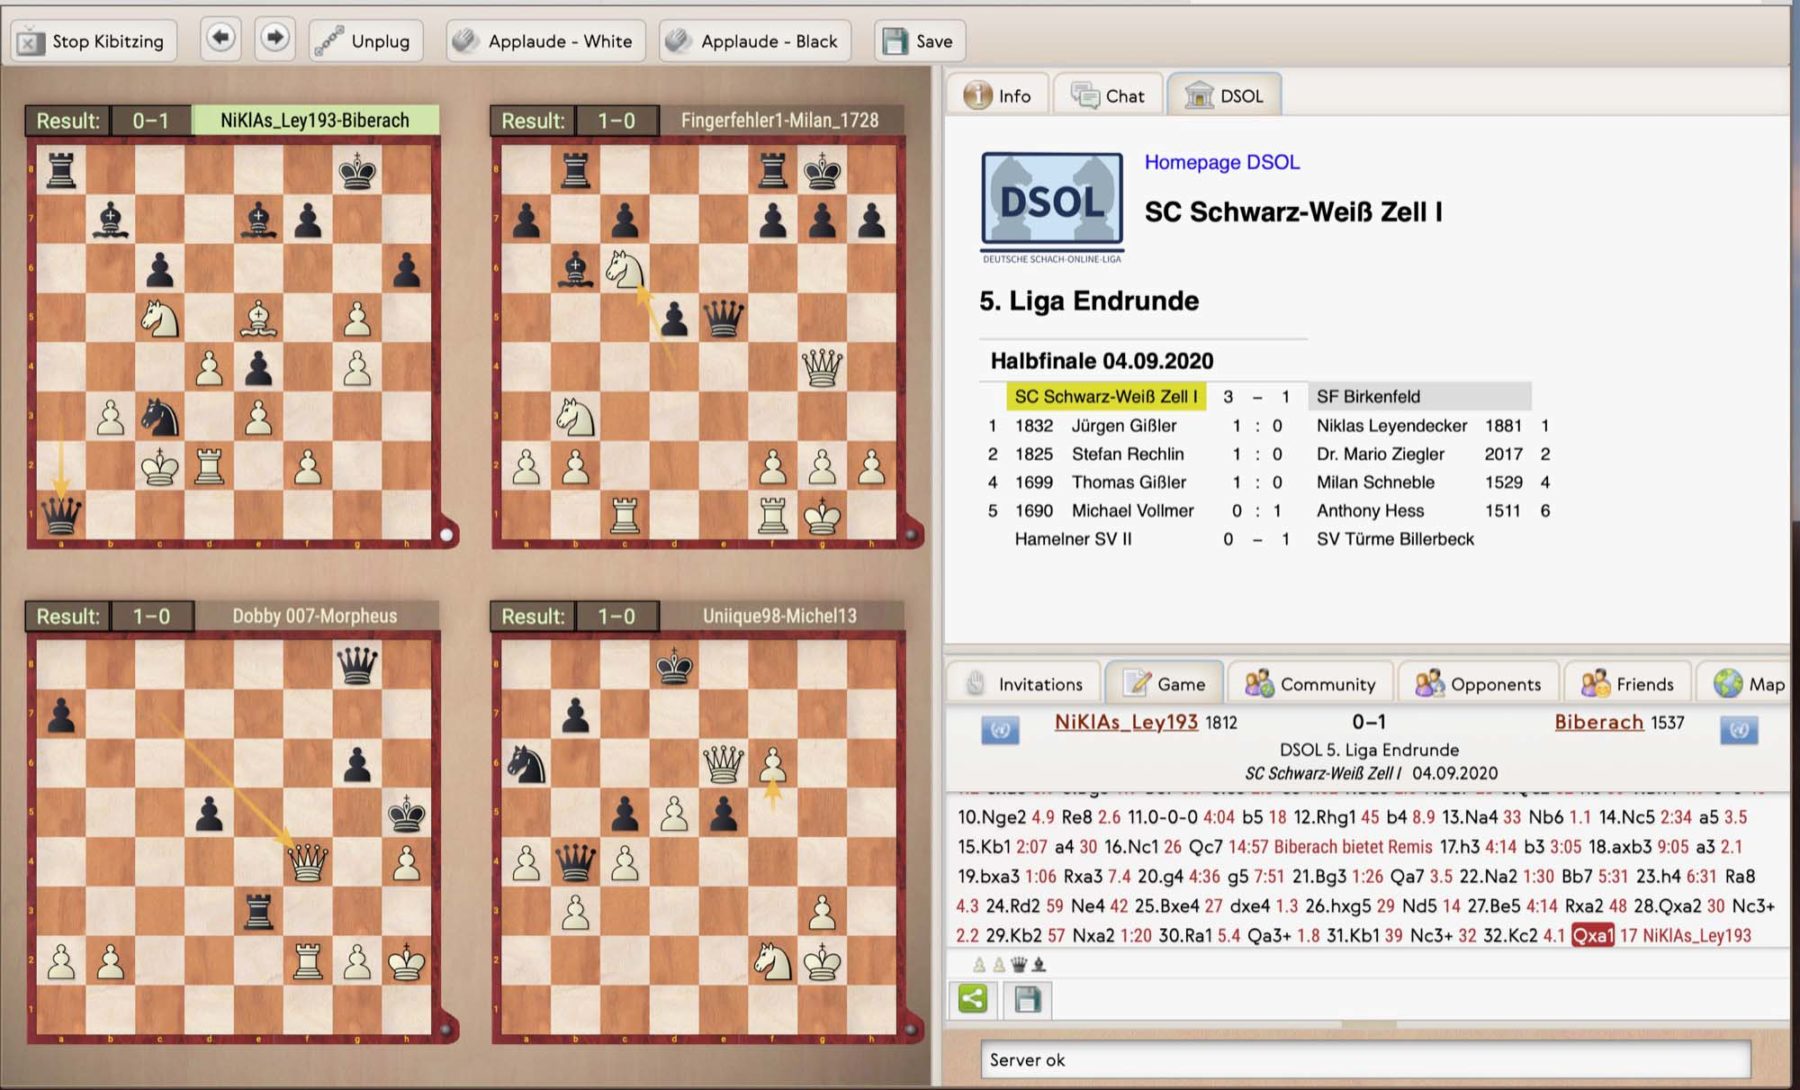Applaud the Black player
Viewport: 1800px width, 1090px height.
(x=755, y=41)
